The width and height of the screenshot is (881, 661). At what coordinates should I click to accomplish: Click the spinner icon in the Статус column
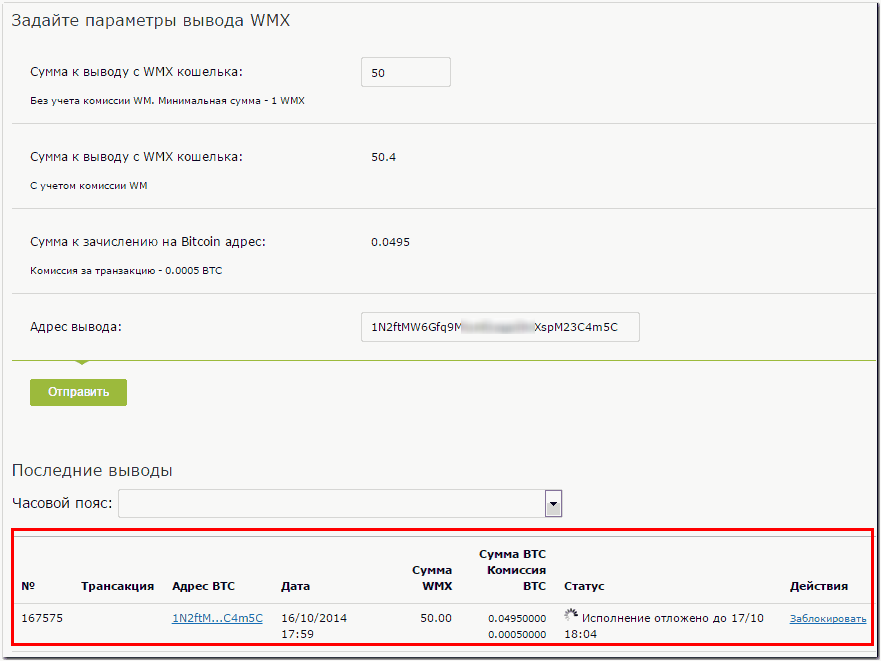click(571, 615)
